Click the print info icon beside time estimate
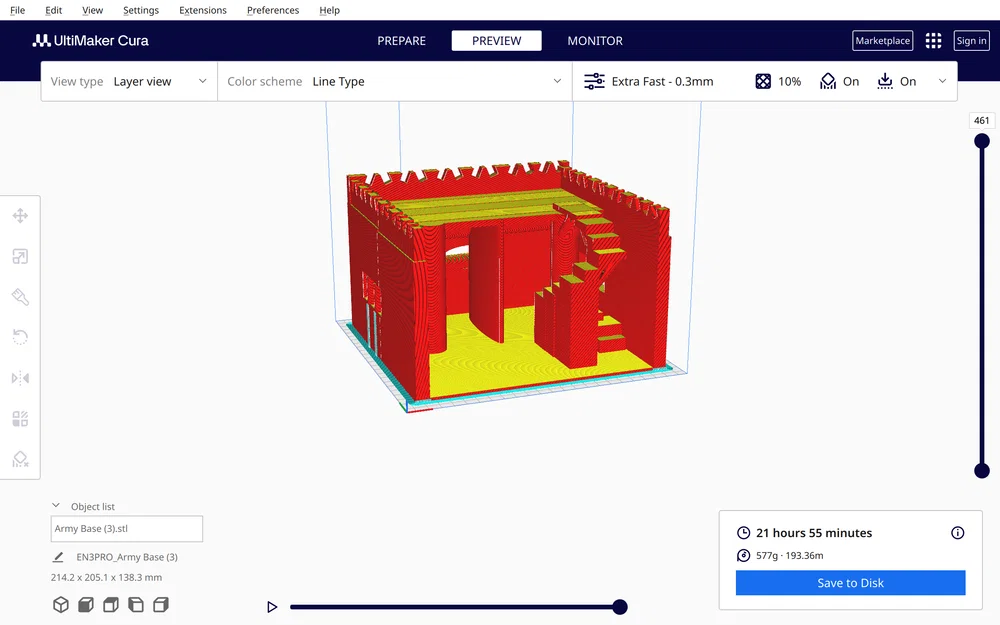 tap(957, 533)
